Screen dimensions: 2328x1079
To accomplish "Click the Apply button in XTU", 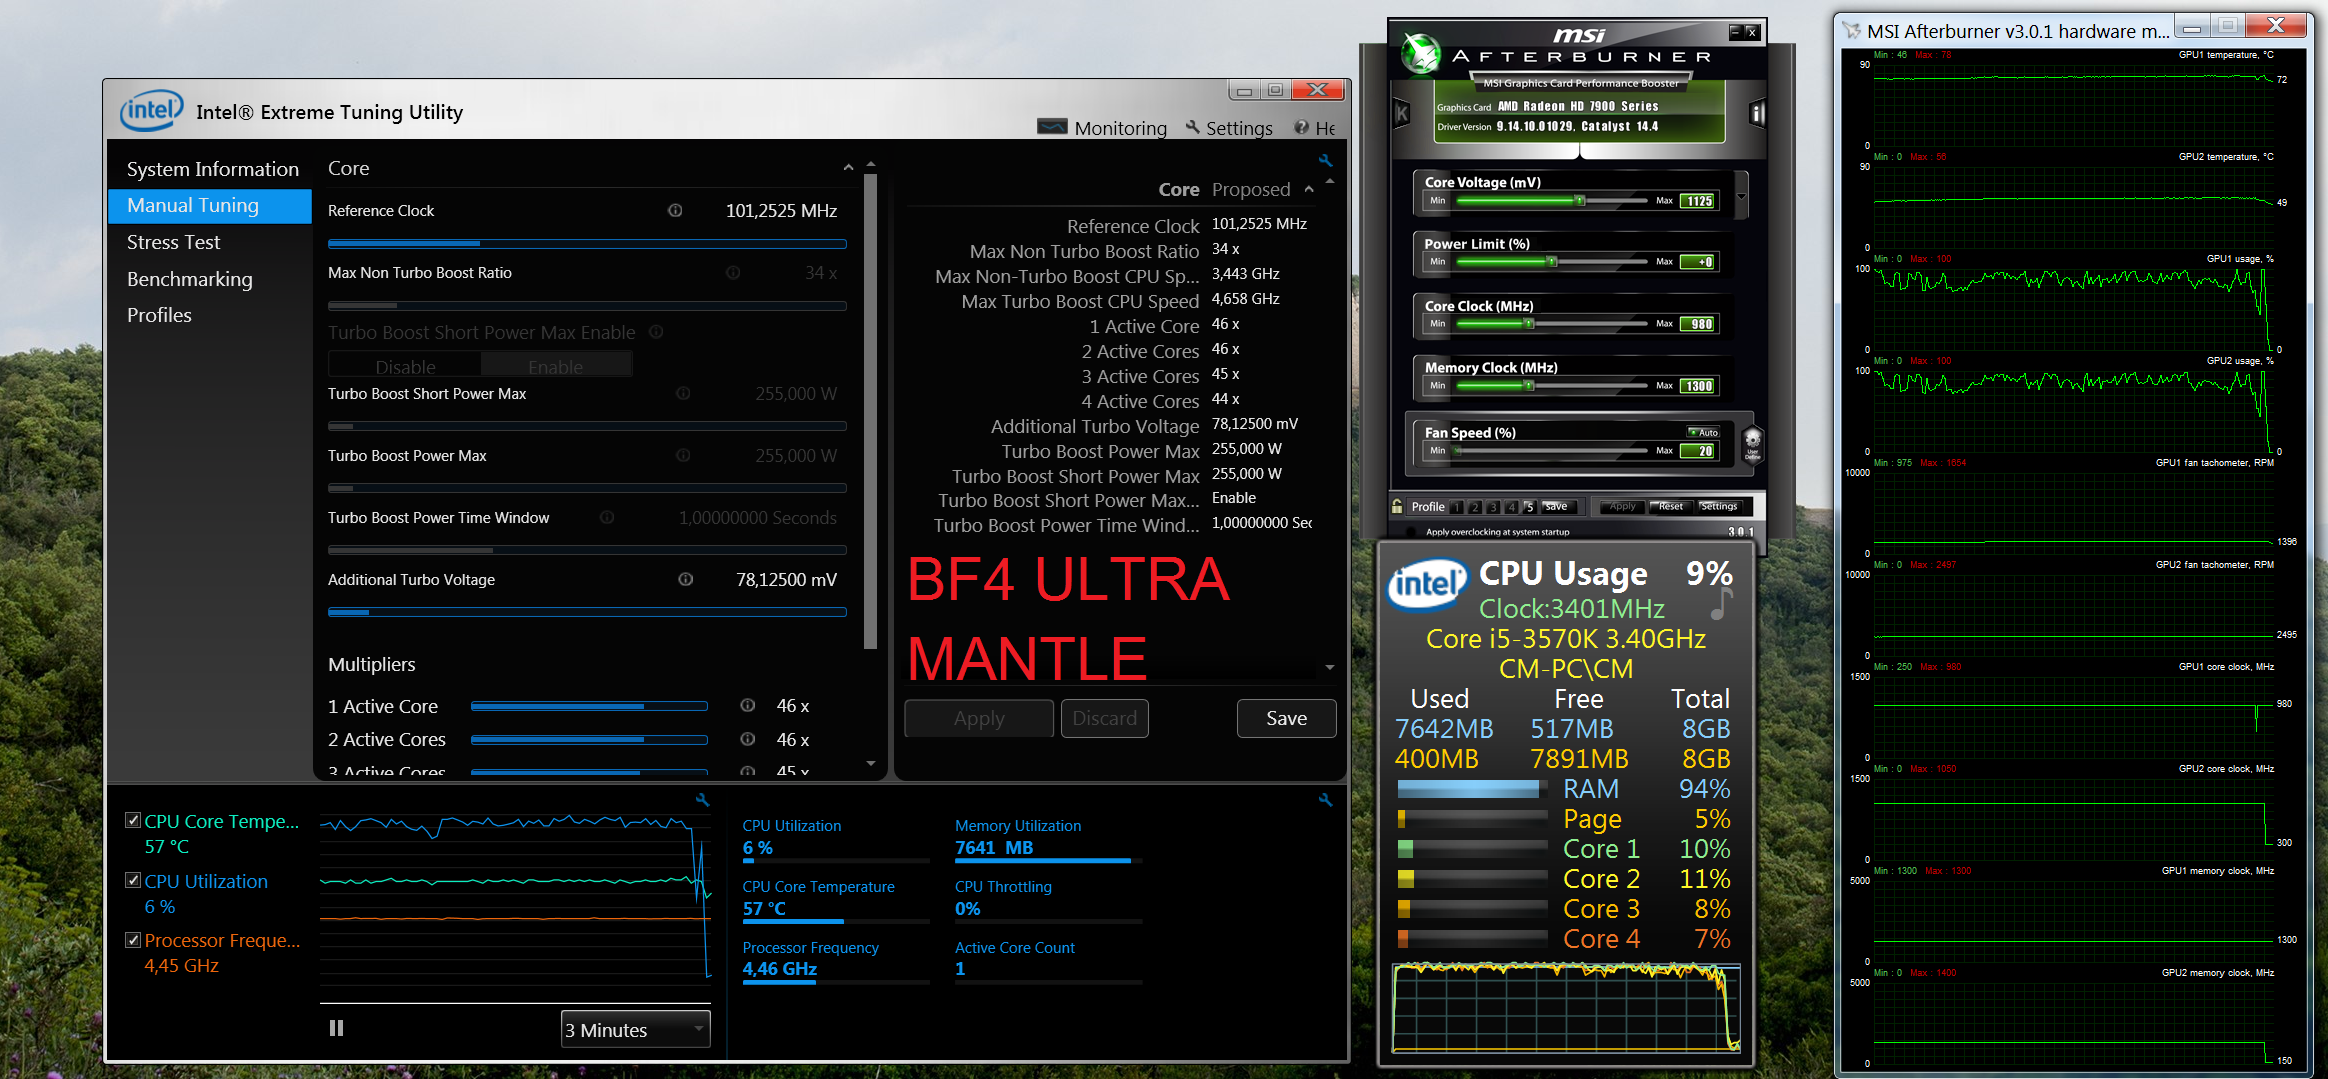I will pos(979,718).
